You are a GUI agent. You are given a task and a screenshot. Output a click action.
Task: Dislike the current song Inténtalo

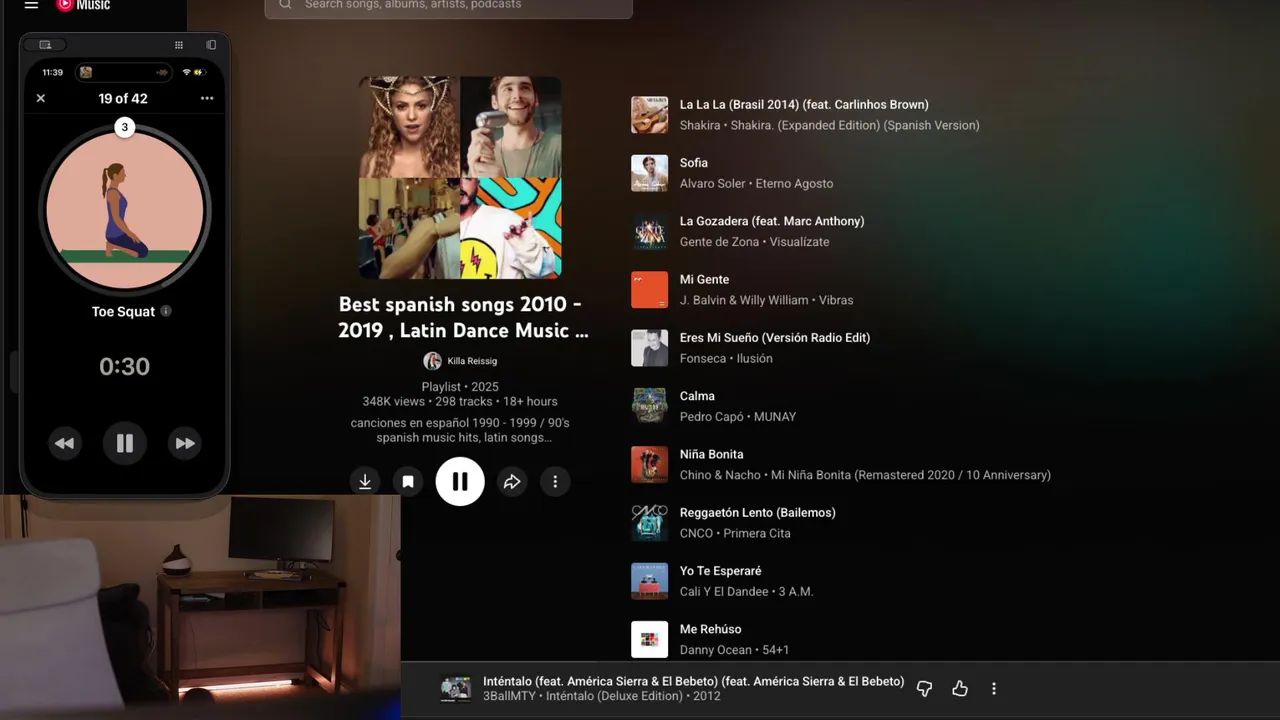pyautogui.click(x=924, y=689)
